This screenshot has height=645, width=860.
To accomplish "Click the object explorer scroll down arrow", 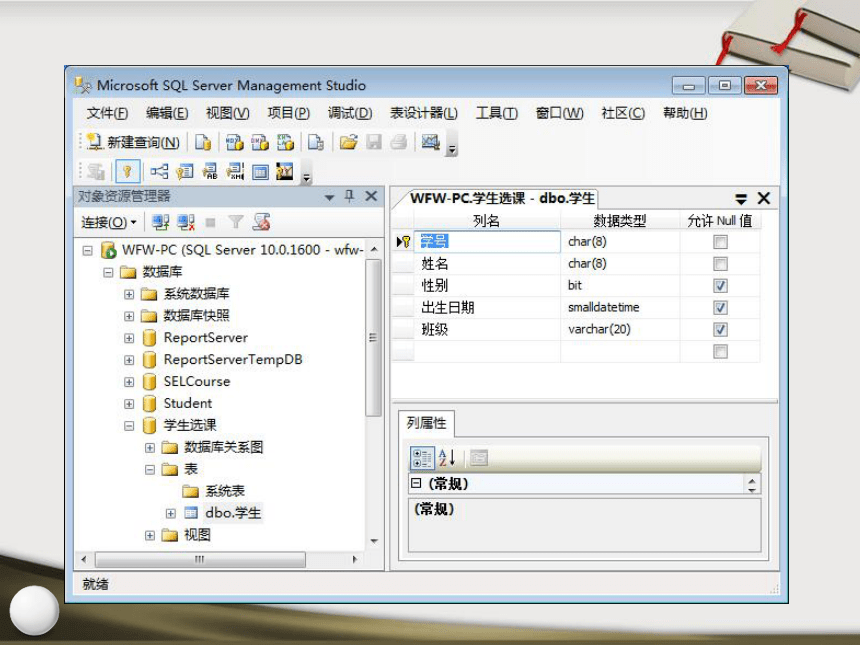I will pos(374,541).
